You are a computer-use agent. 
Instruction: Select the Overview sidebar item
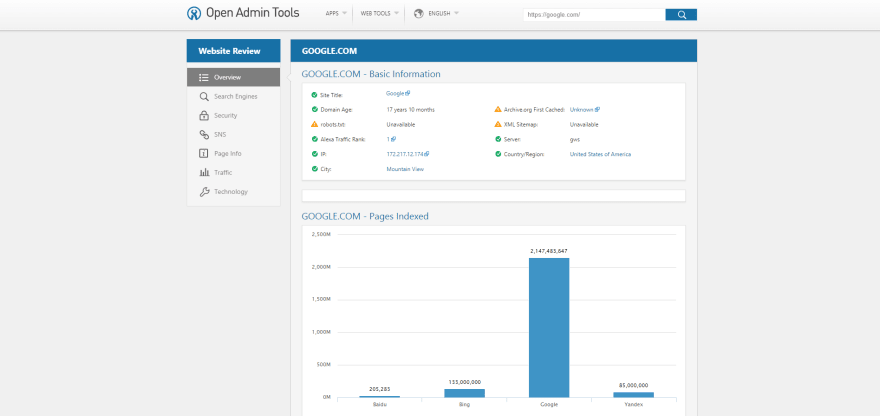pyautogui.click(x=233, y=77)
